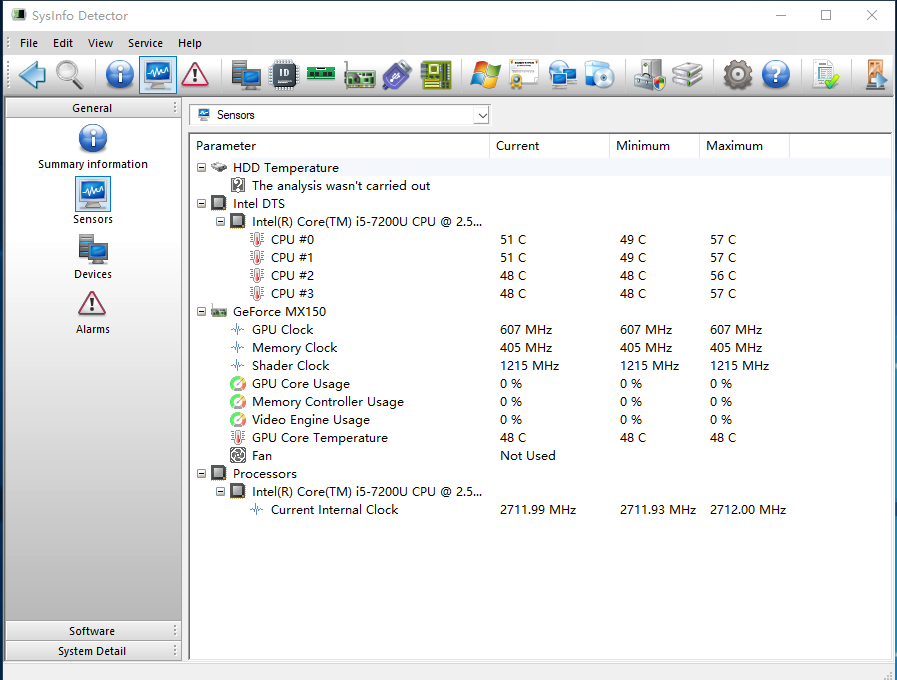Screen dimensions: 897x680
Task: Collapse the i5-7200U node under Processors
Action: [220, 492]
